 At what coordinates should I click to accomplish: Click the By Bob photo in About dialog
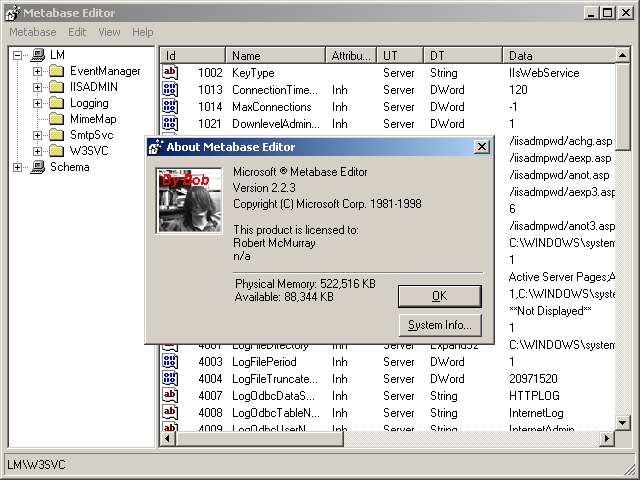pyautogui.click(x=189, y=200)
